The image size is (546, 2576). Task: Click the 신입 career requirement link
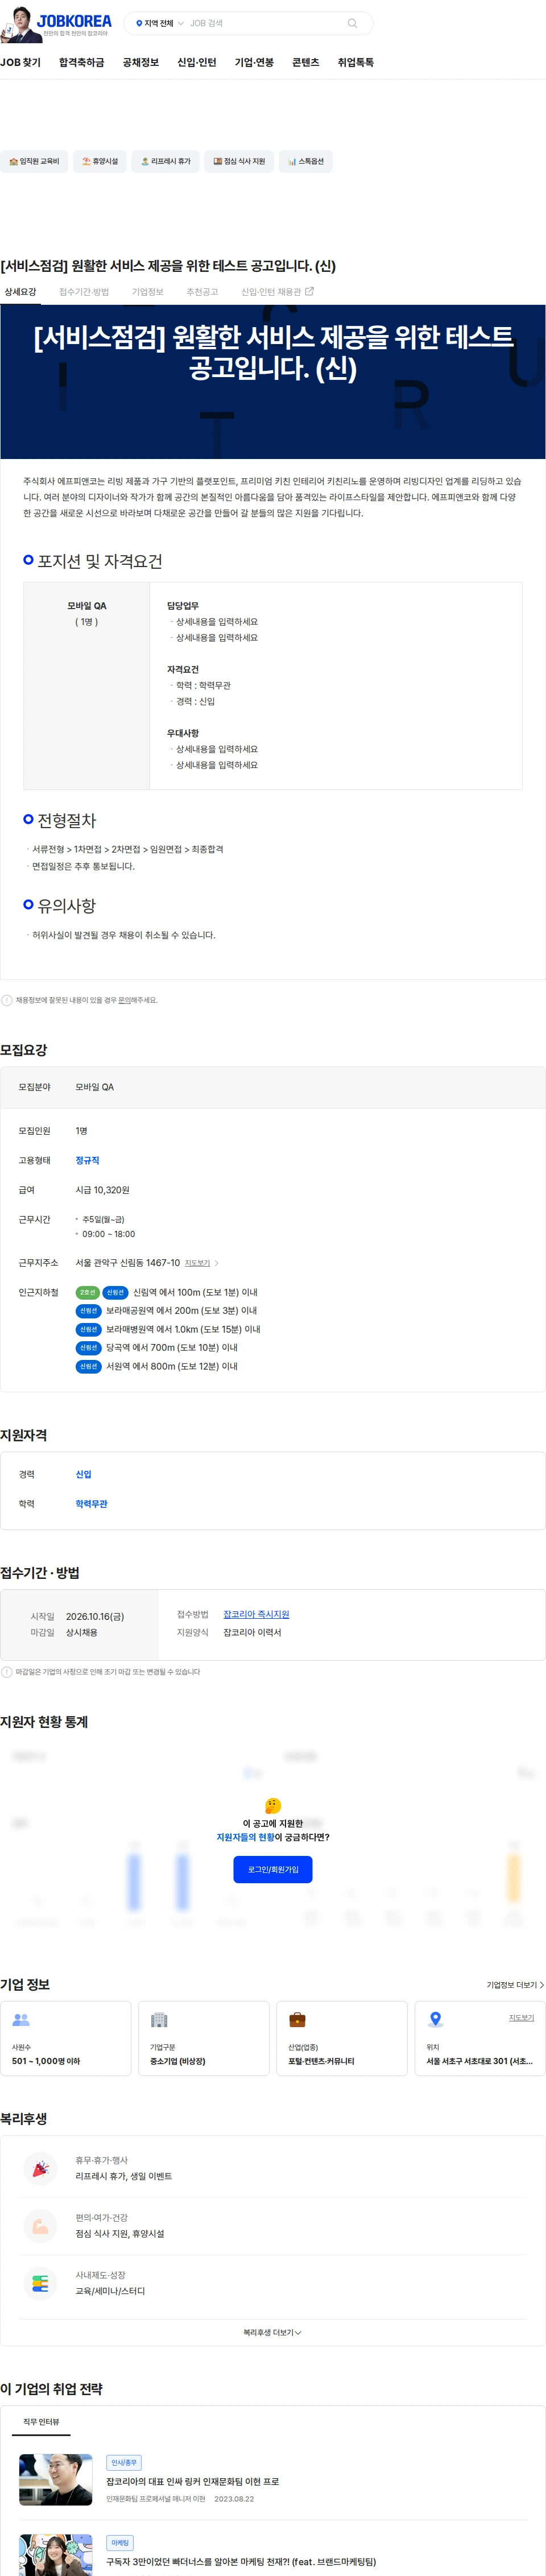[x=83, y=1474]
